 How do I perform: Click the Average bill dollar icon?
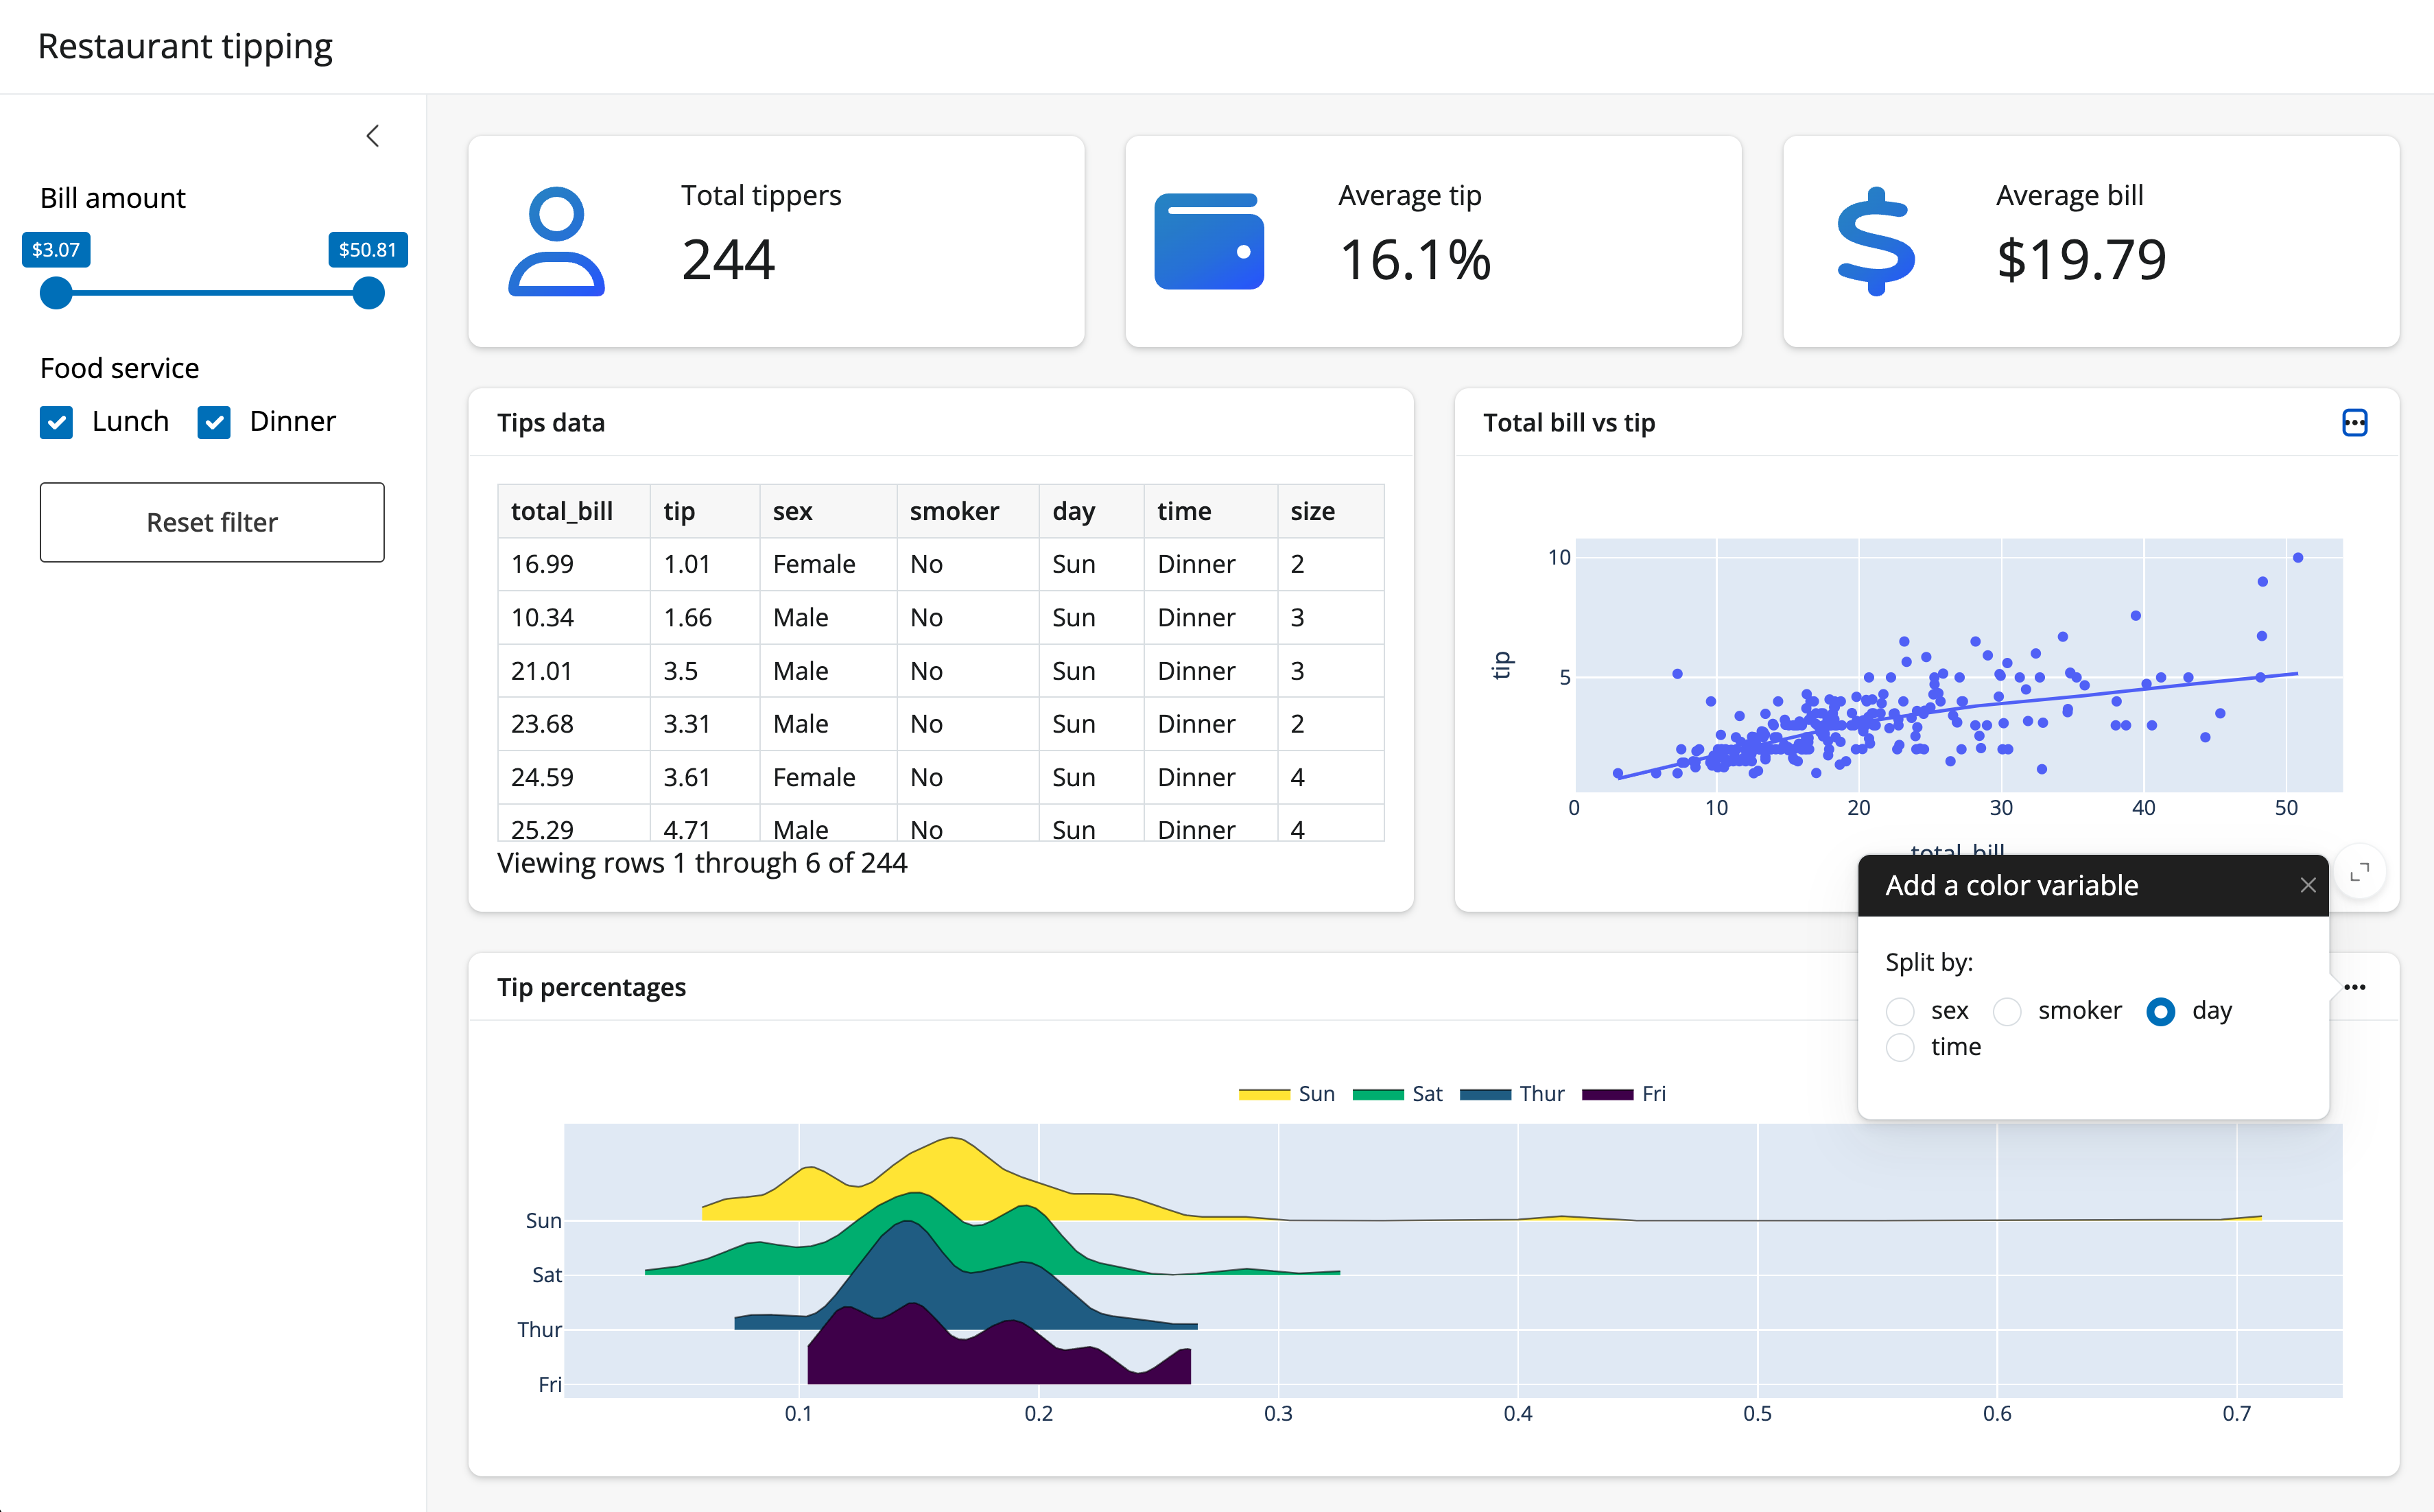tap(1876, 242)
